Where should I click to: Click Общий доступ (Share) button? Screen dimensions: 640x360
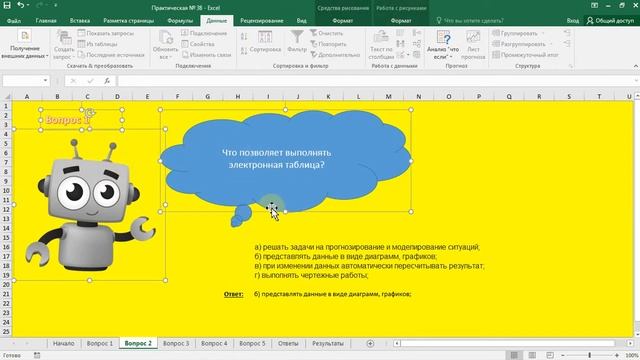click(611, 20)
